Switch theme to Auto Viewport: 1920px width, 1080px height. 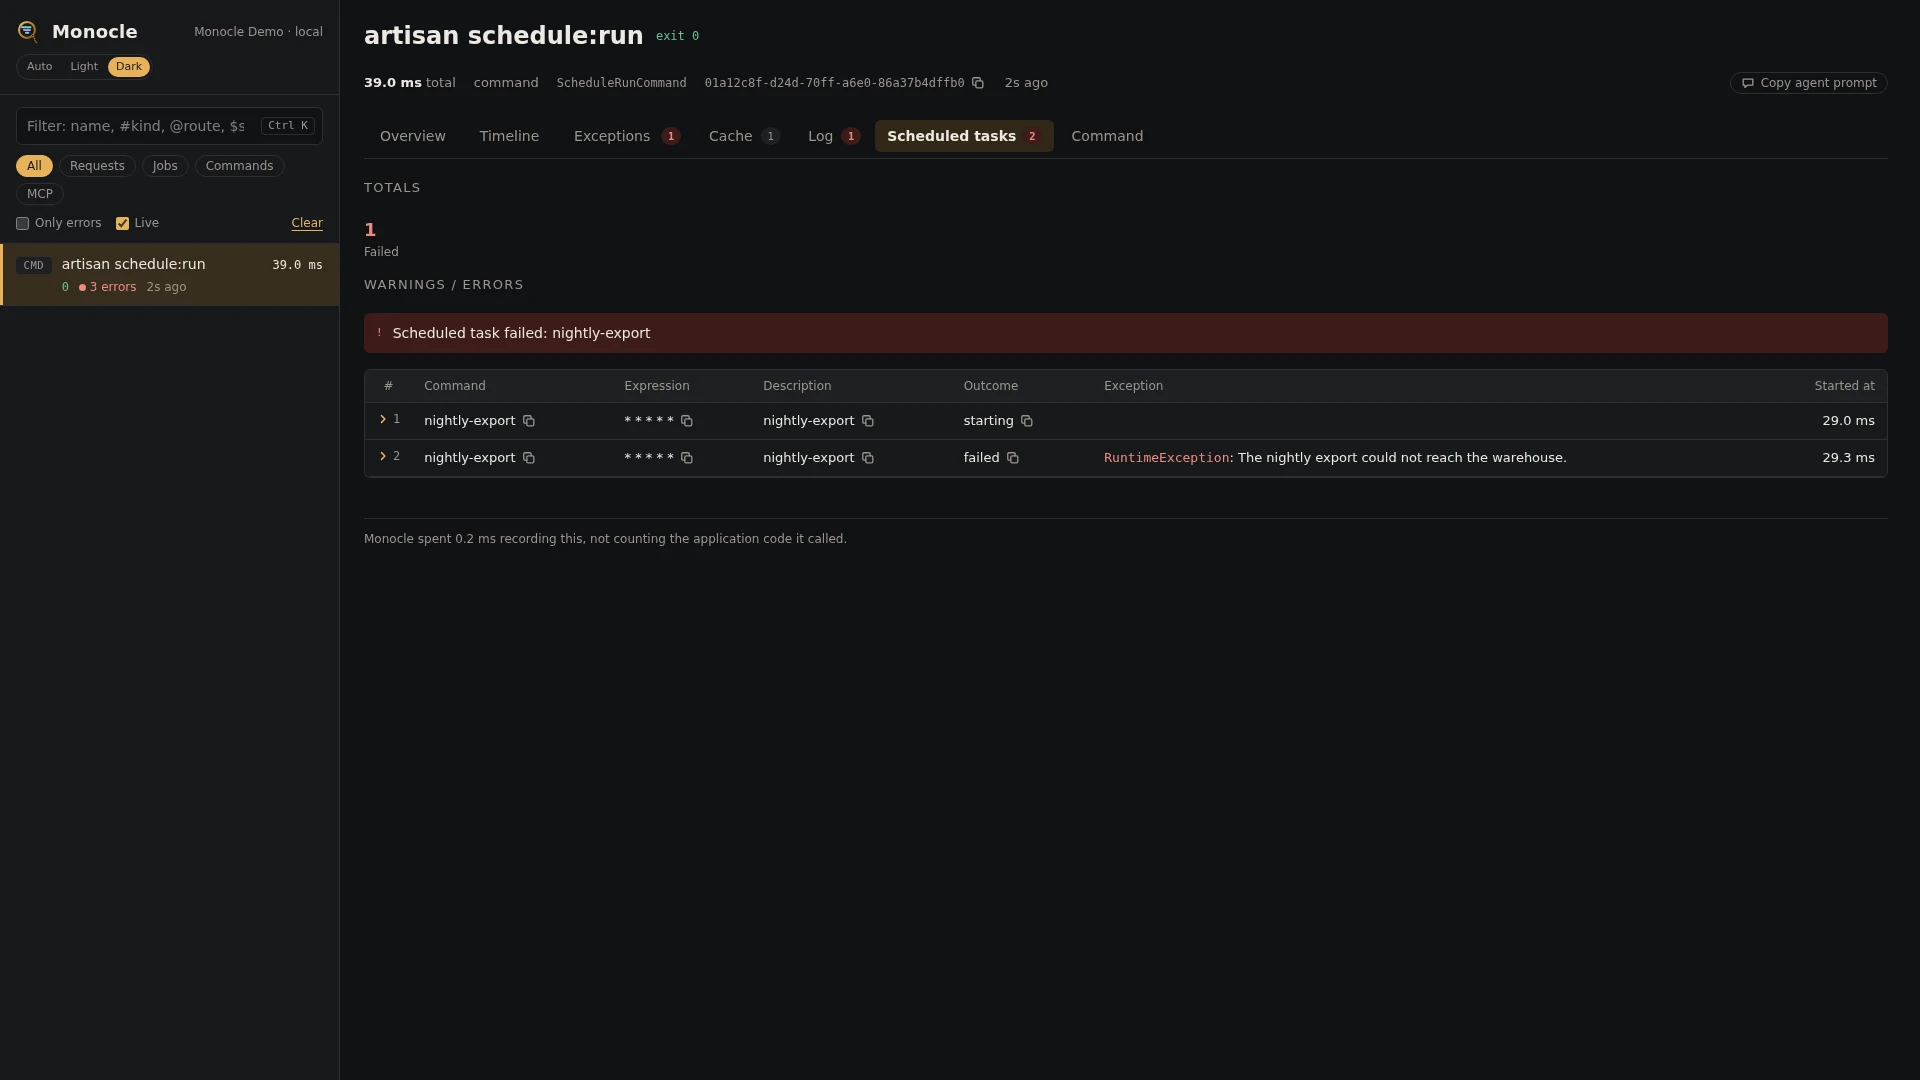tap(40, 67)
